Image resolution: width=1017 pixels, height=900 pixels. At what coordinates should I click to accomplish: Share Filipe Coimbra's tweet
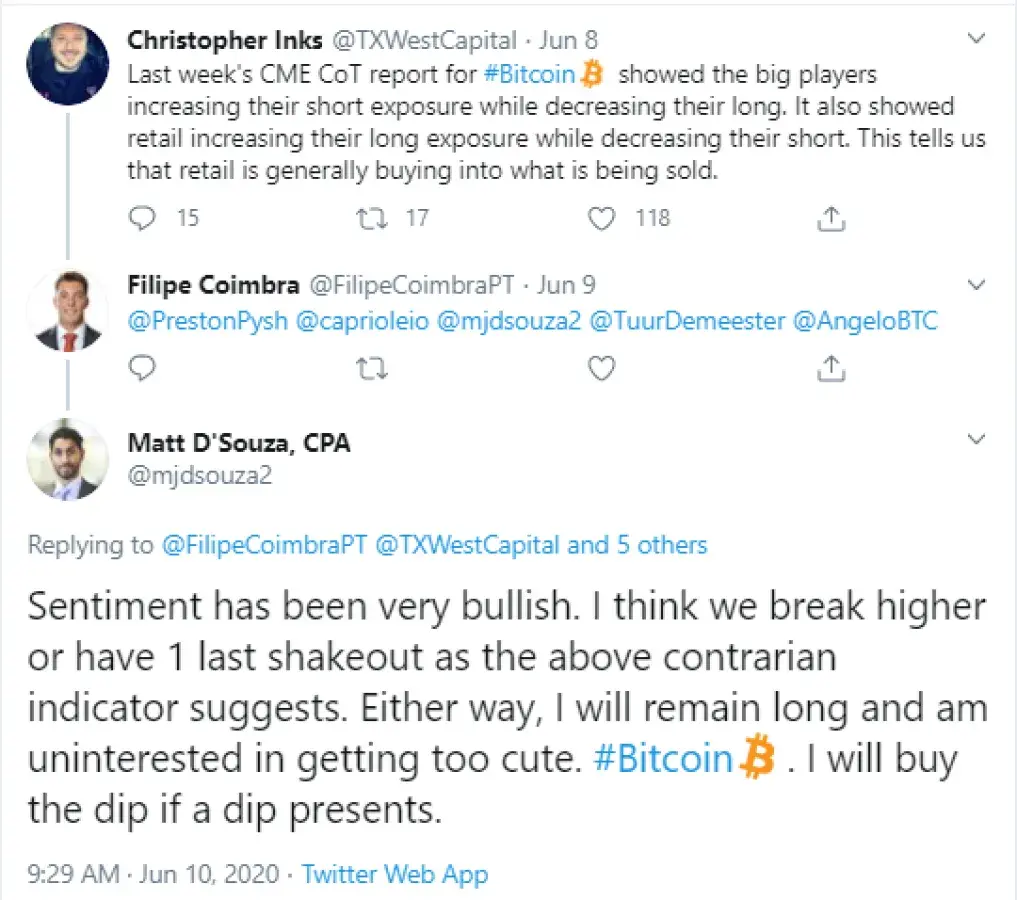(x=829, y=369)
